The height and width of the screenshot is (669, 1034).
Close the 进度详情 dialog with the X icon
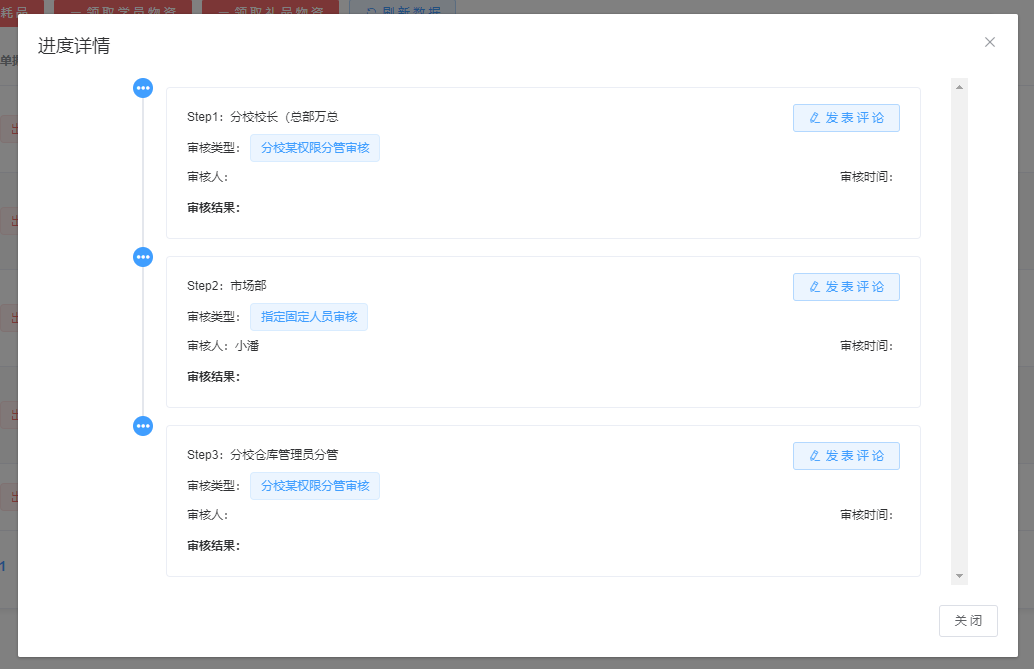[990, 42]
